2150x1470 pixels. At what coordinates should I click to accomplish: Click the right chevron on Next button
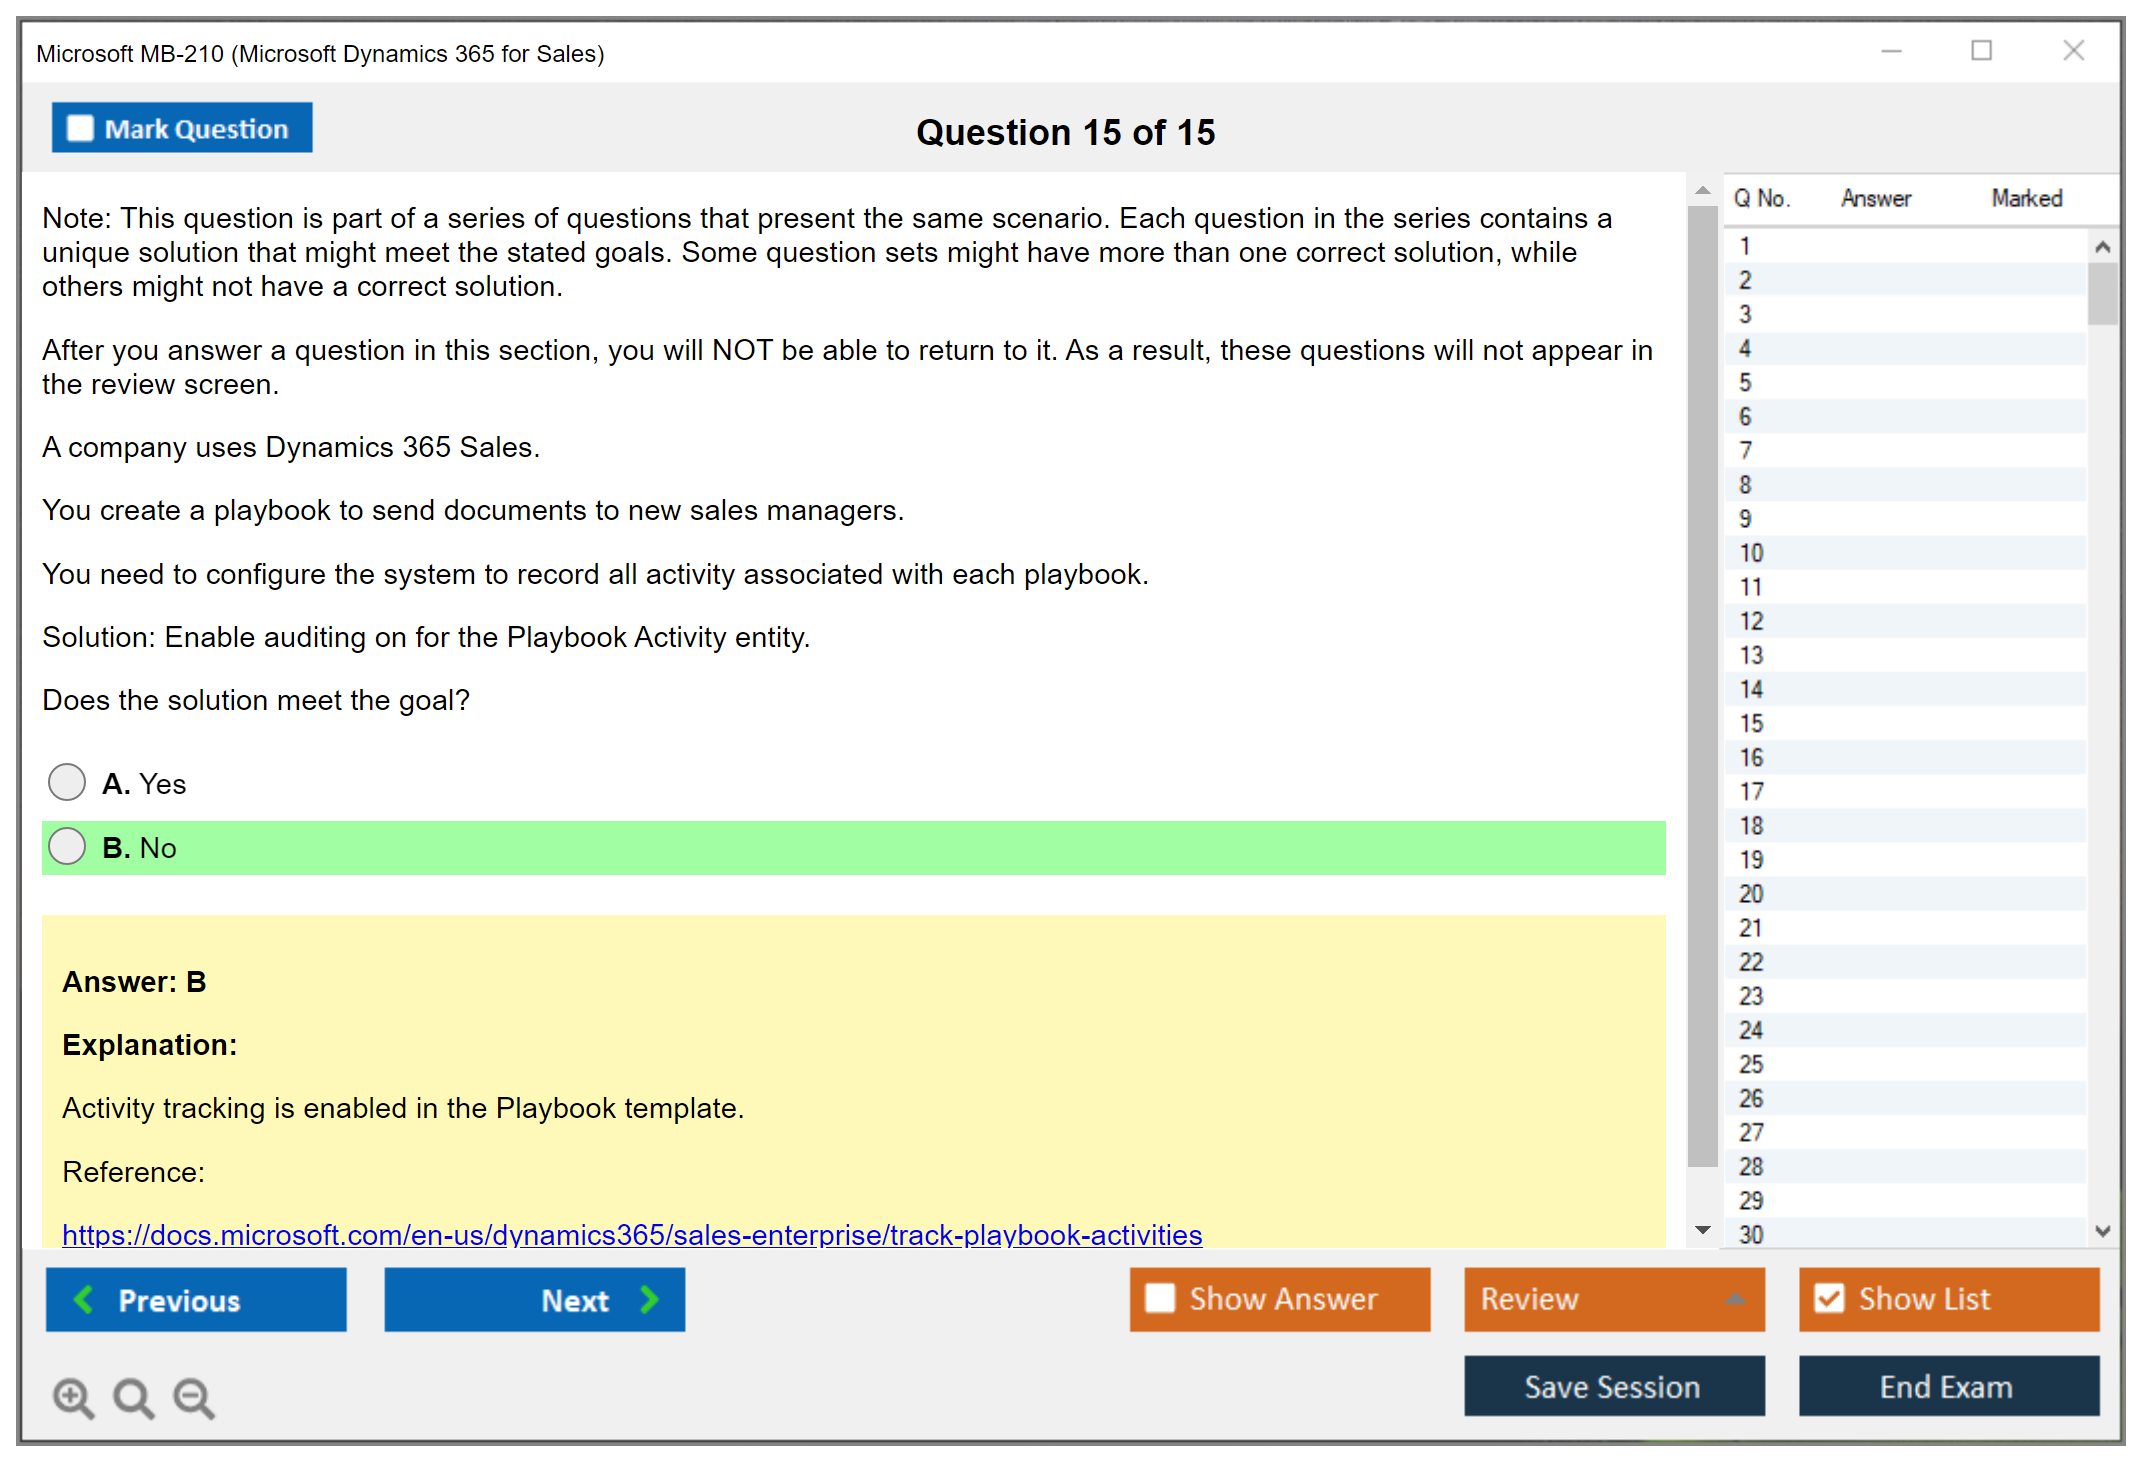tap(649, 1299)
